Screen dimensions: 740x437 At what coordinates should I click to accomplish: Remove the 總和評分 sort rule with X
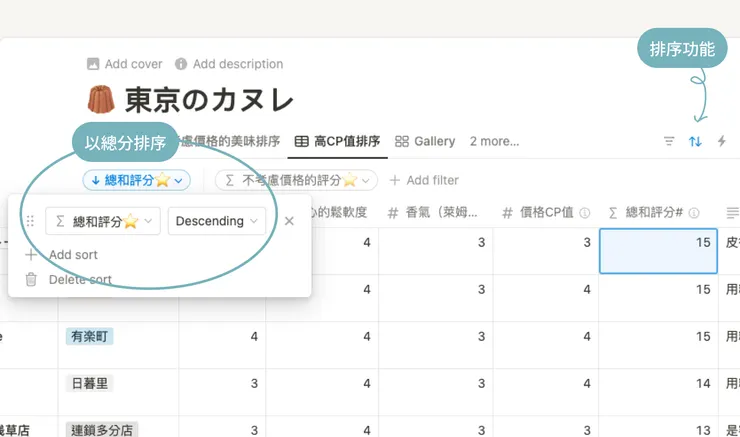(289, 221)
